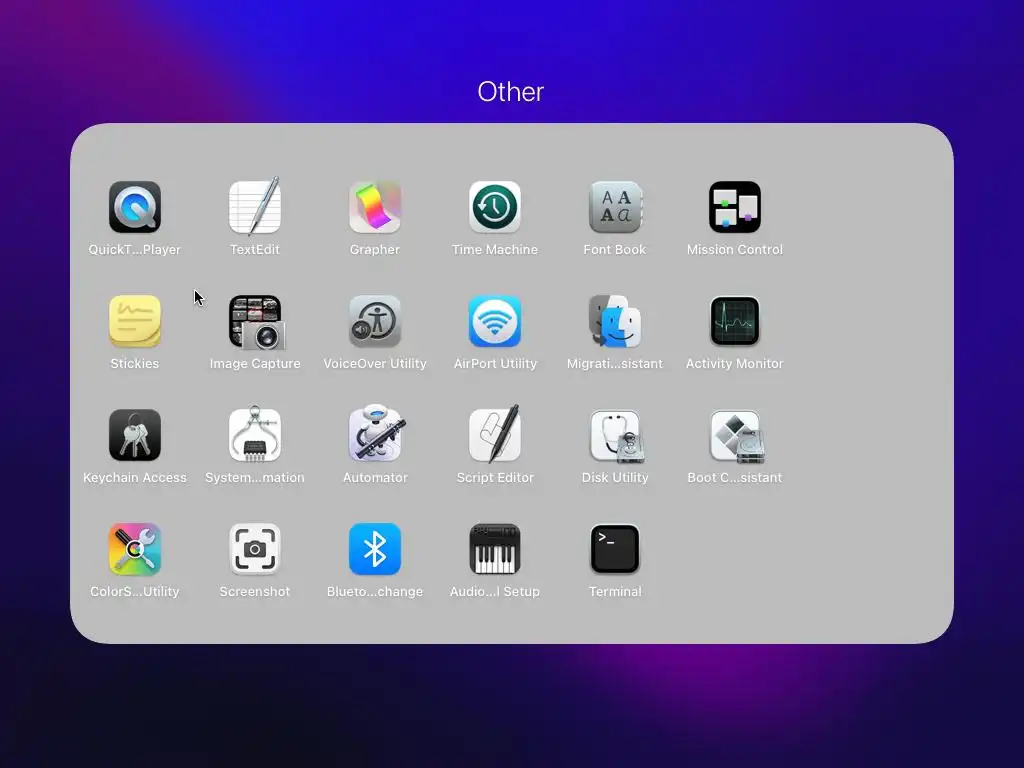Launch Activity Monitor icon
This screenshot has height=768, width=1024.
pos(735,321)
